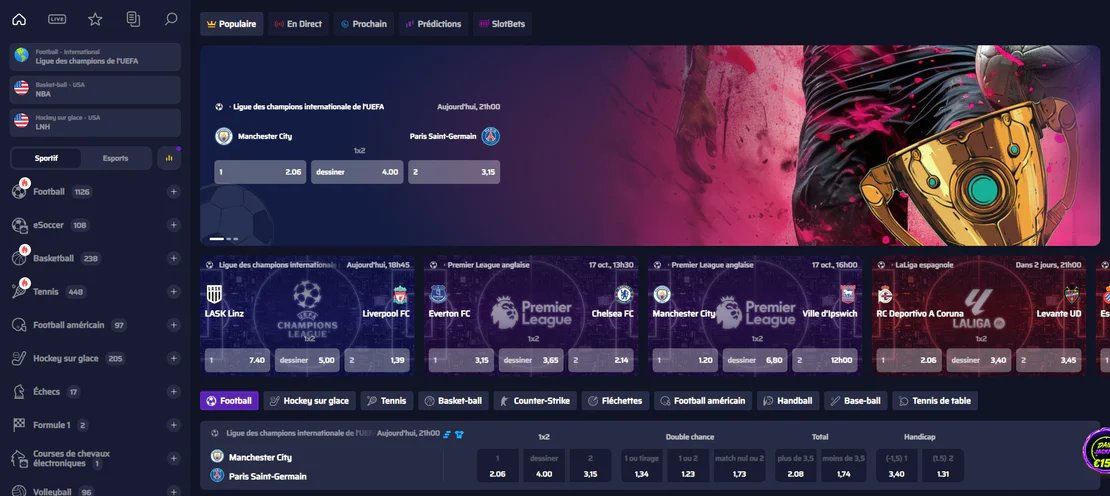Bet on LASK Linz odds 7.40

[237, 360]
